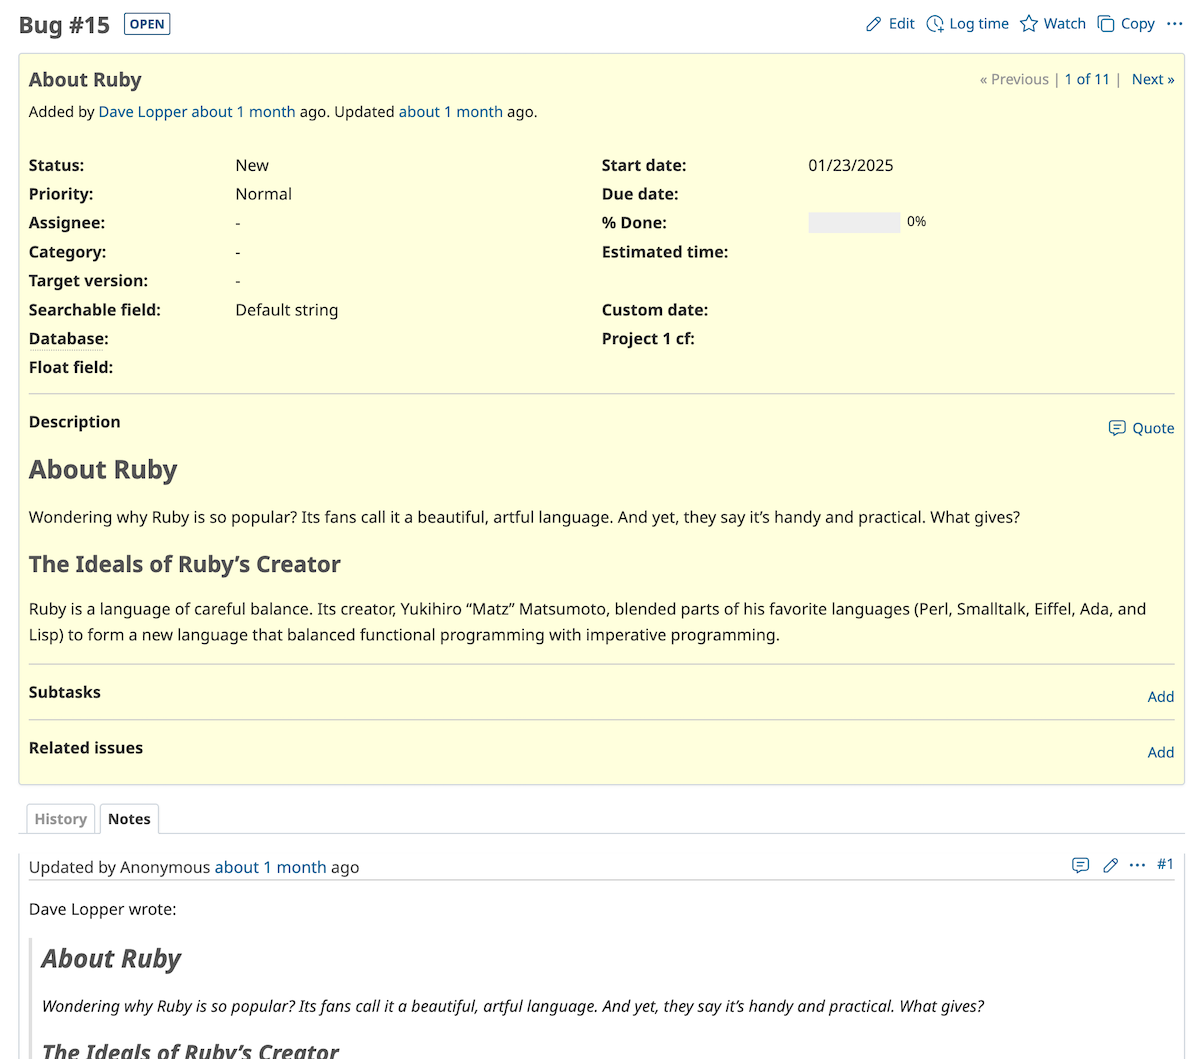Viewport: 1200px width, 1059px height.
Task: Open the ellipsis actions icon on note #1
Action: 1137,866
